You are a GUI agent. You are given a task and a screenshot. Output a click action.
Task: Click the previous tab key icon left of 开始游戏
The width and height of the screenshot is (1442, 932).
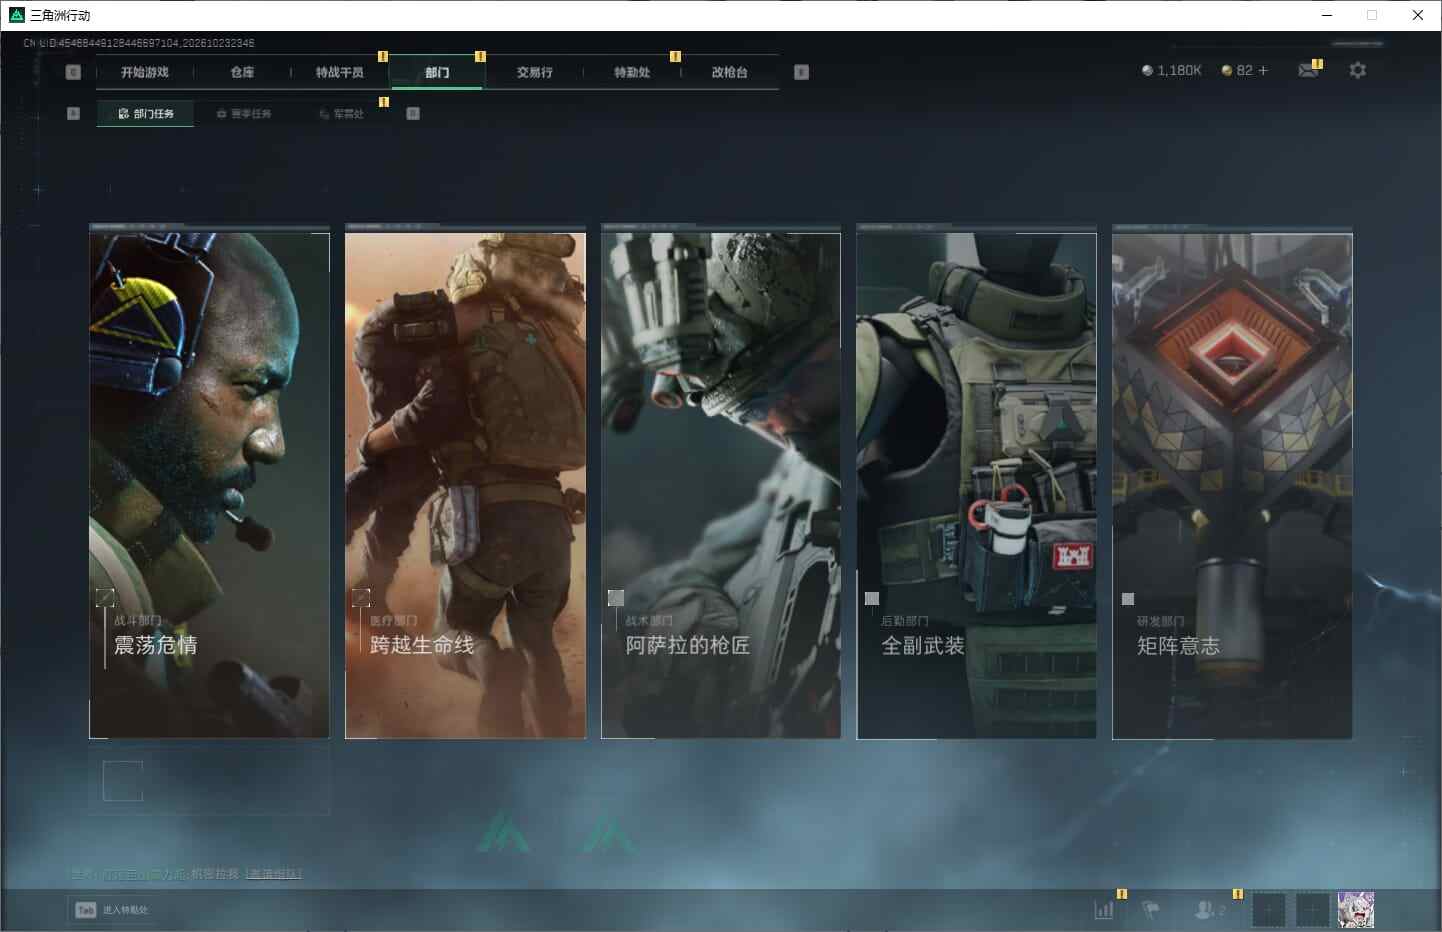click(x=73, y=72)
